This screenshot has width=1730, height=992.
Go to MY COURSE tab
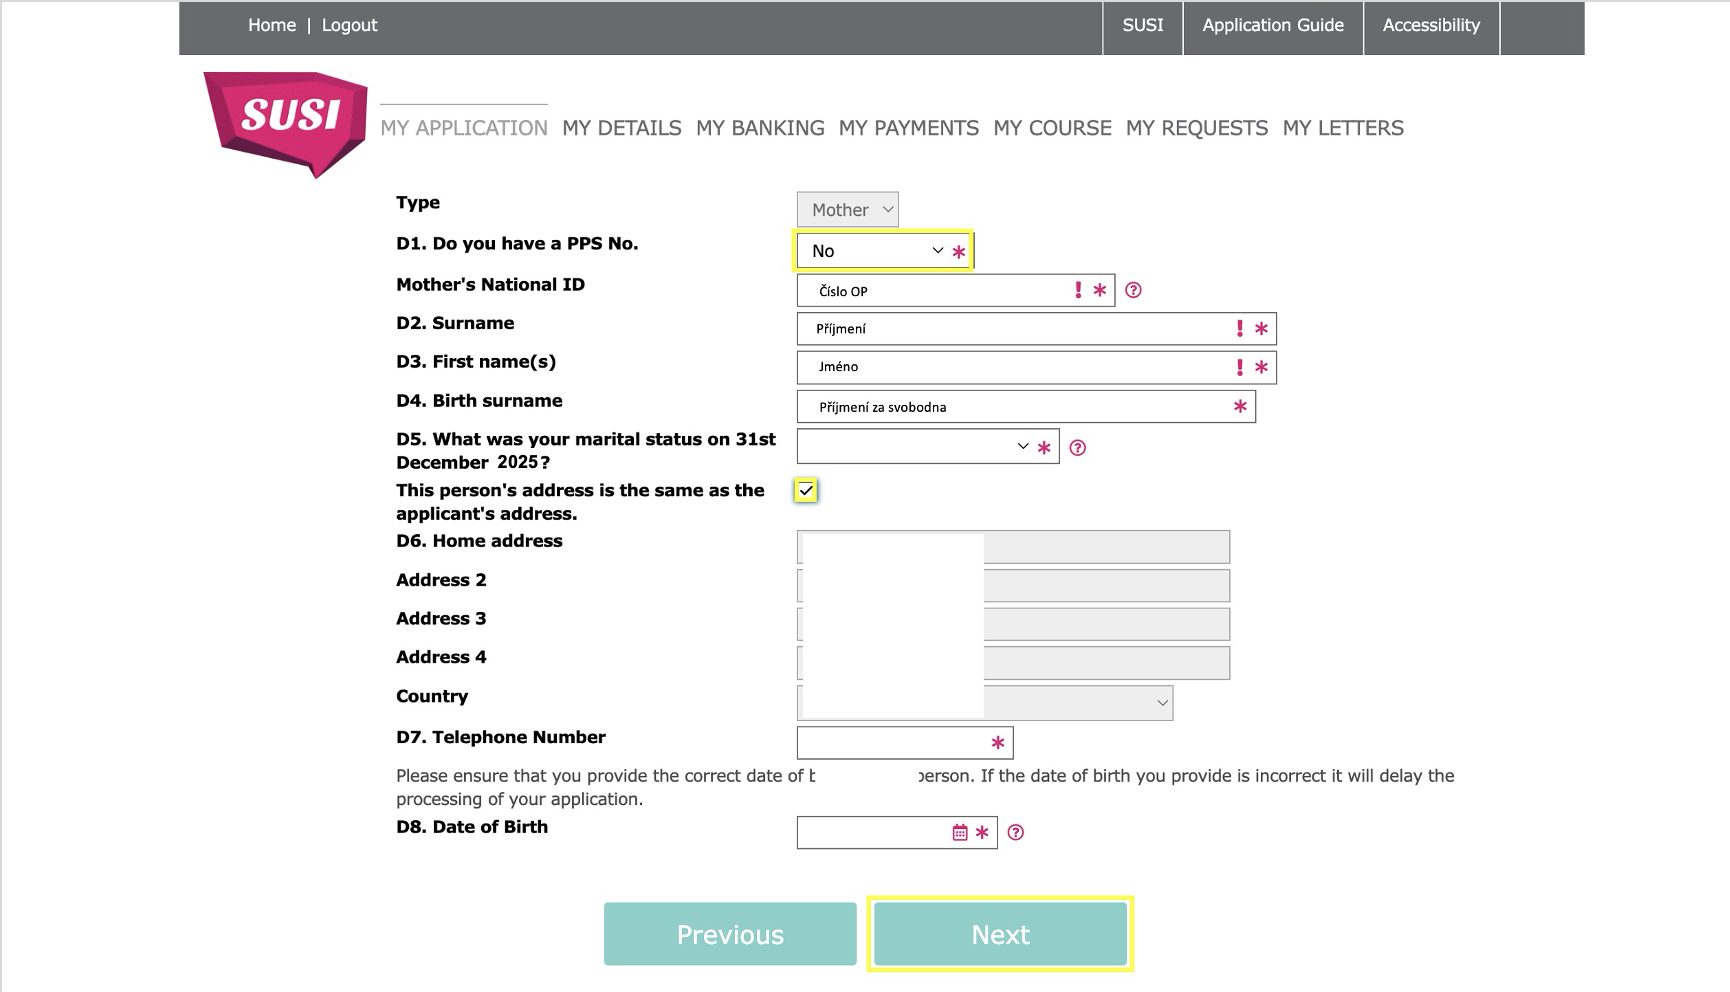pyautogui.click(x=1052, y=128)
